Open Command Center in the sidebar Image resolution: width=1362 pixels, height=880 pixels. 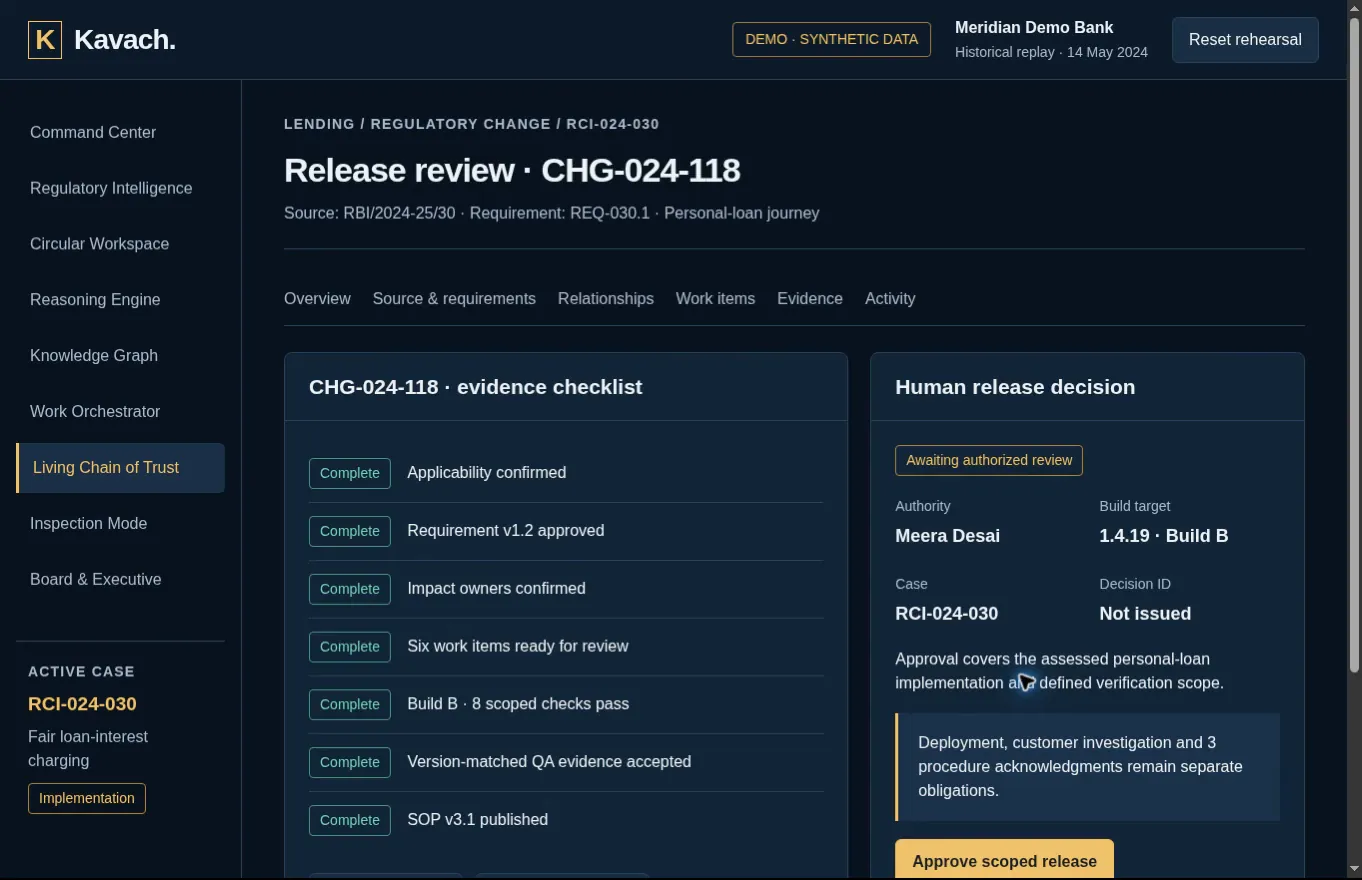coord(93,132)
